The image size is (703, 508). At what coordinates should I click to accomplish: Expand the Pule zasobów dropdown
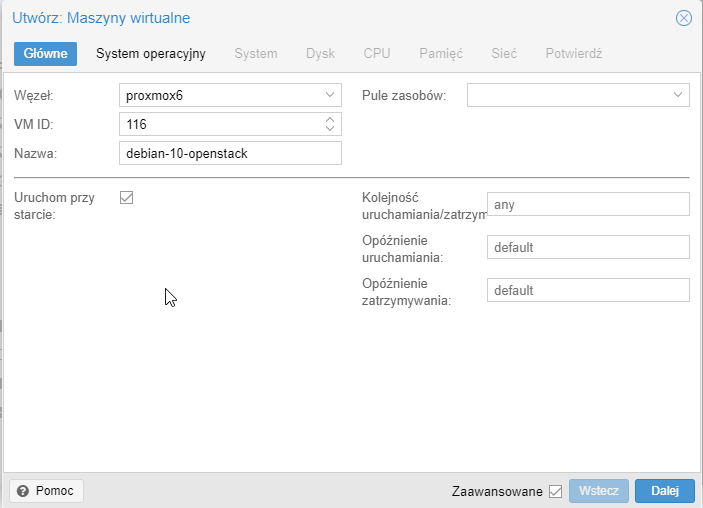[678, 95]
